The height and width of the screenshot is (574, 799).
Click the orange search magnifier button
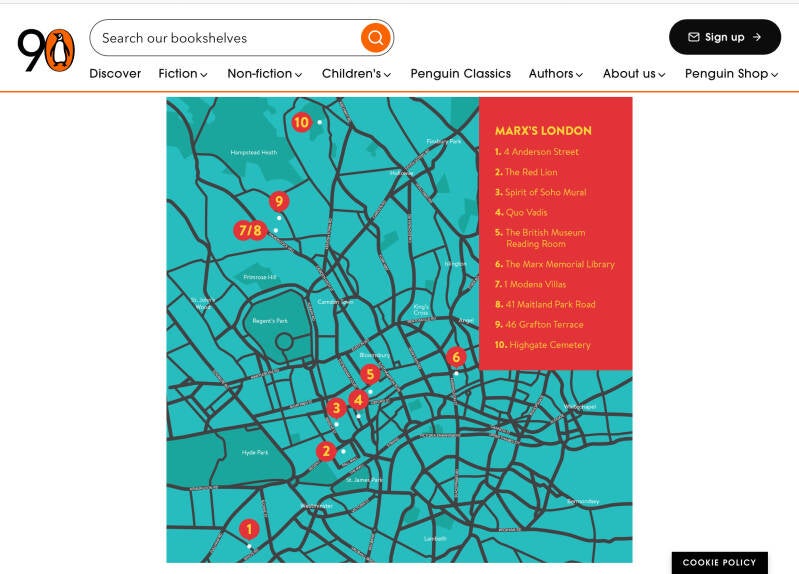click(376, 37)
